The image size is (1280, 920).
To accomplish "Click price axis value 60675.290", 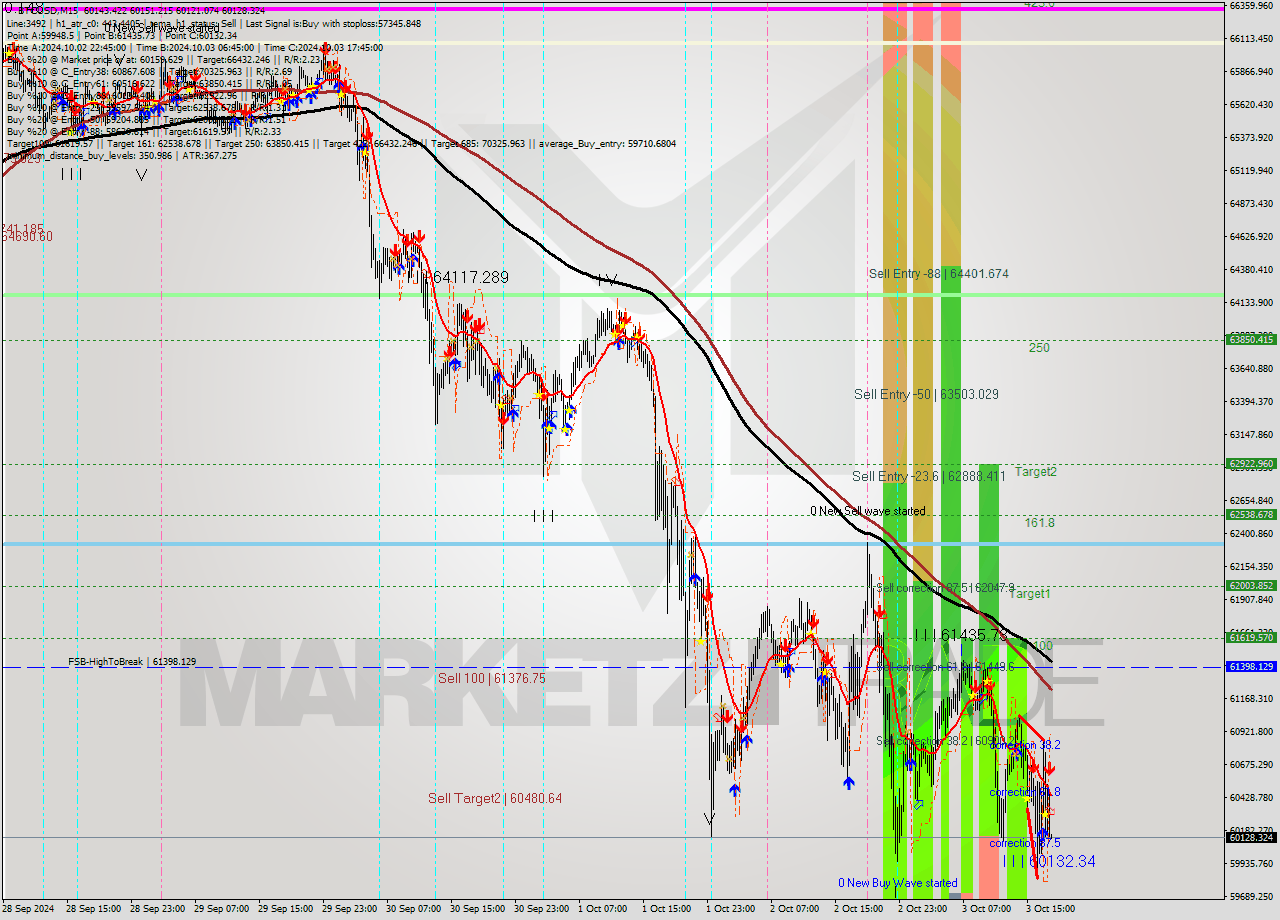I will [x=1251, y=764].
